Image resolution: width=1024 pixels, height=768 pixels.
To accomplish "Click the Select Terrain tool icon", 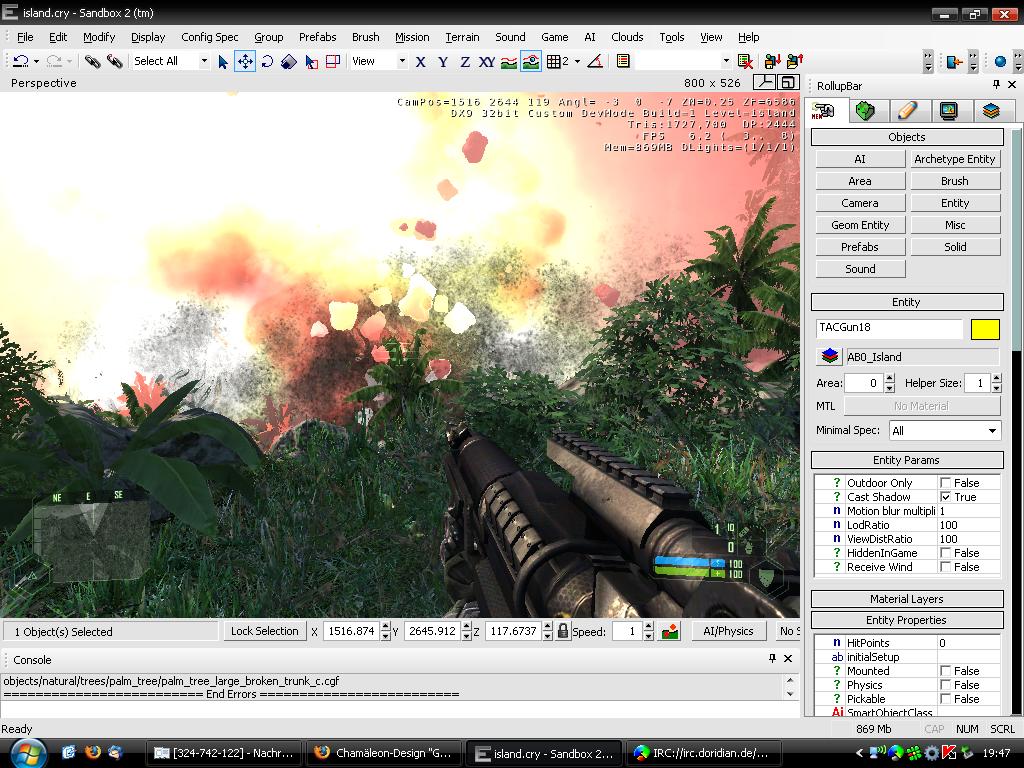I will (x=312, y=61).
